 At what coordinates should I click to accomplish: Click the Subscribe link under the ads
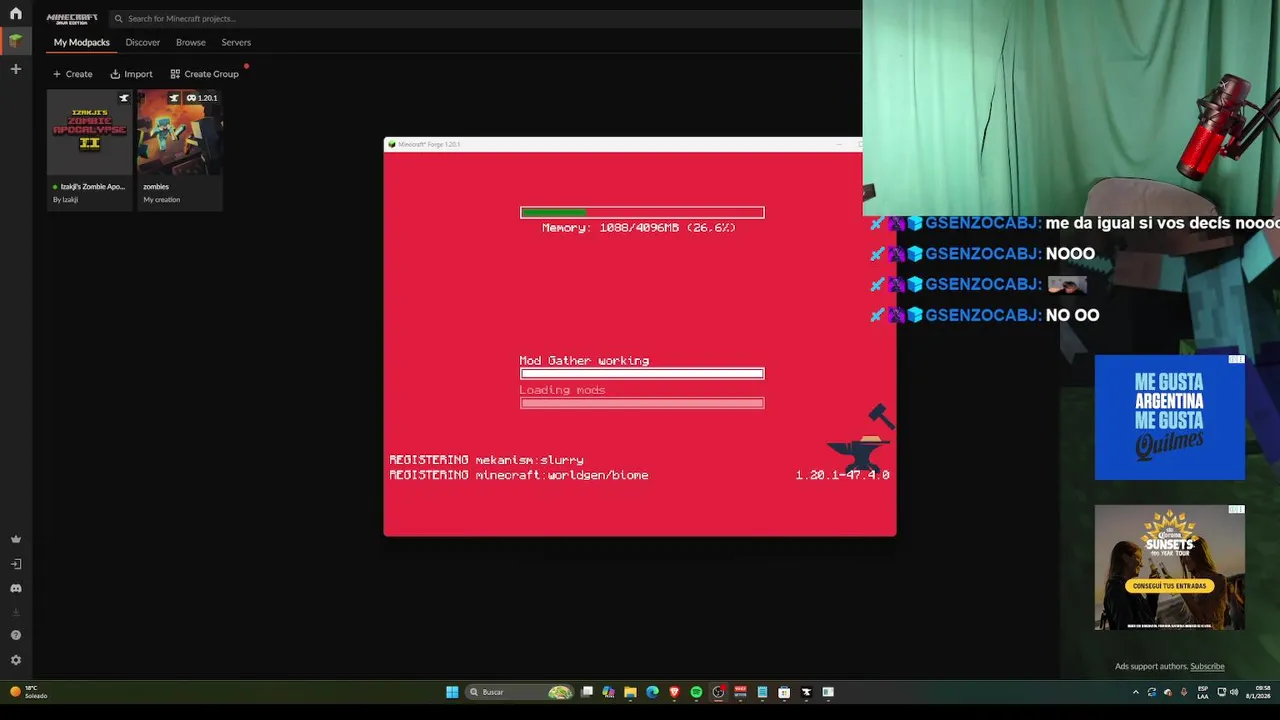[1207, 666]
